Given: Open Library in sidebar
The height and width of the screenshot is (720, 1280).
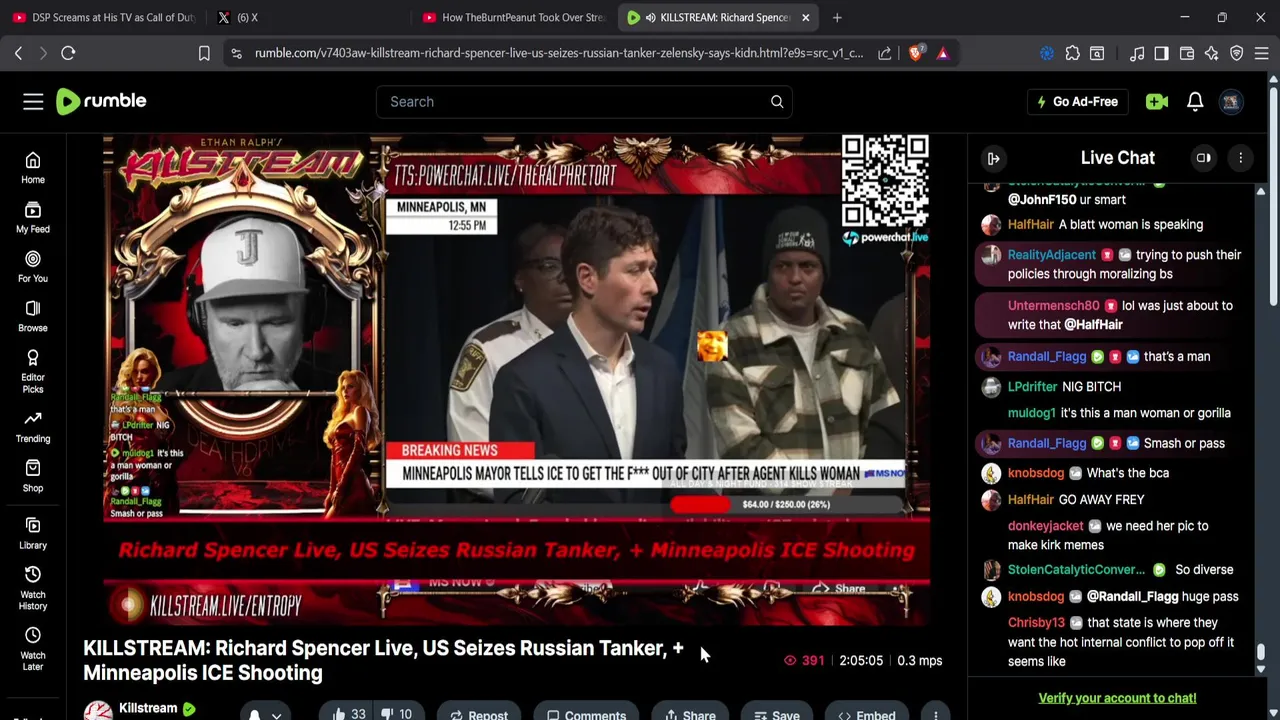Looking at the screenshot, I should 33,533.
